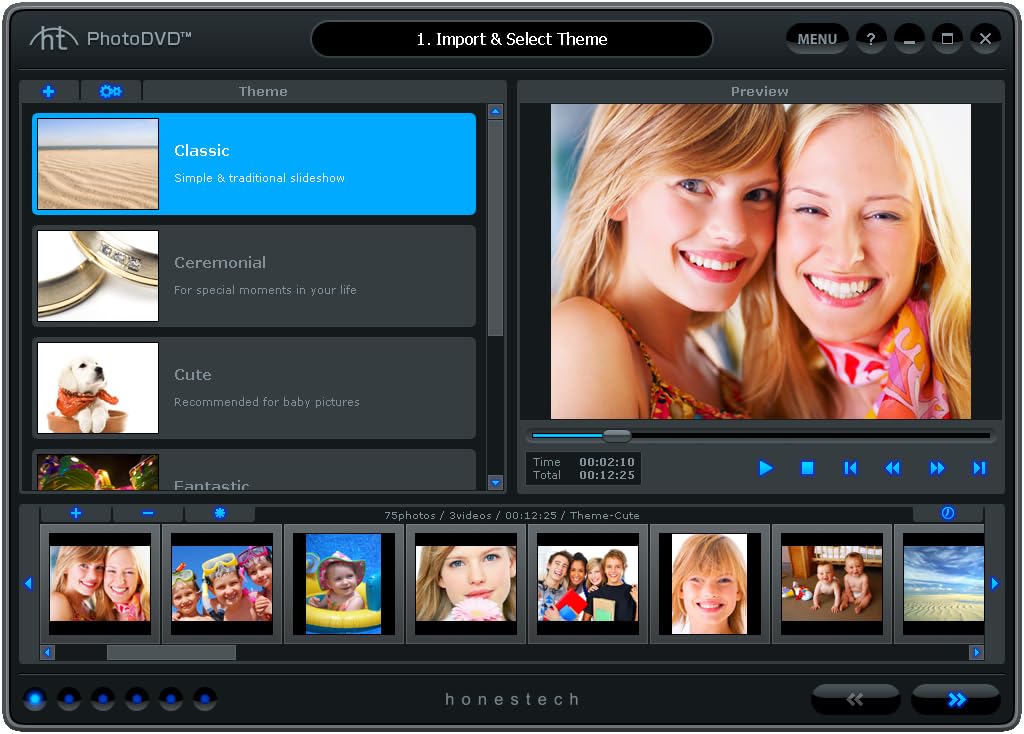Select the Classic theme

pyautogui.click(x=254, y=164)
